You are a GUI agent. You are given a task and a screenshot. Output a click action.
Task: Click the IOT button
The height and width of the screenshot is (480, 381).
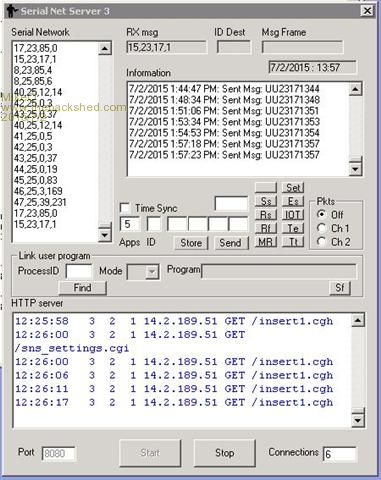point(293,215)
